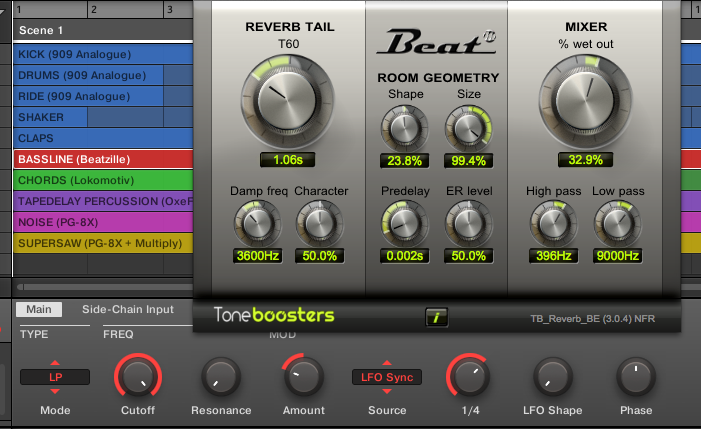
Task: Click the Room Geometry Size knob
Action: click(x=467, y=127)
